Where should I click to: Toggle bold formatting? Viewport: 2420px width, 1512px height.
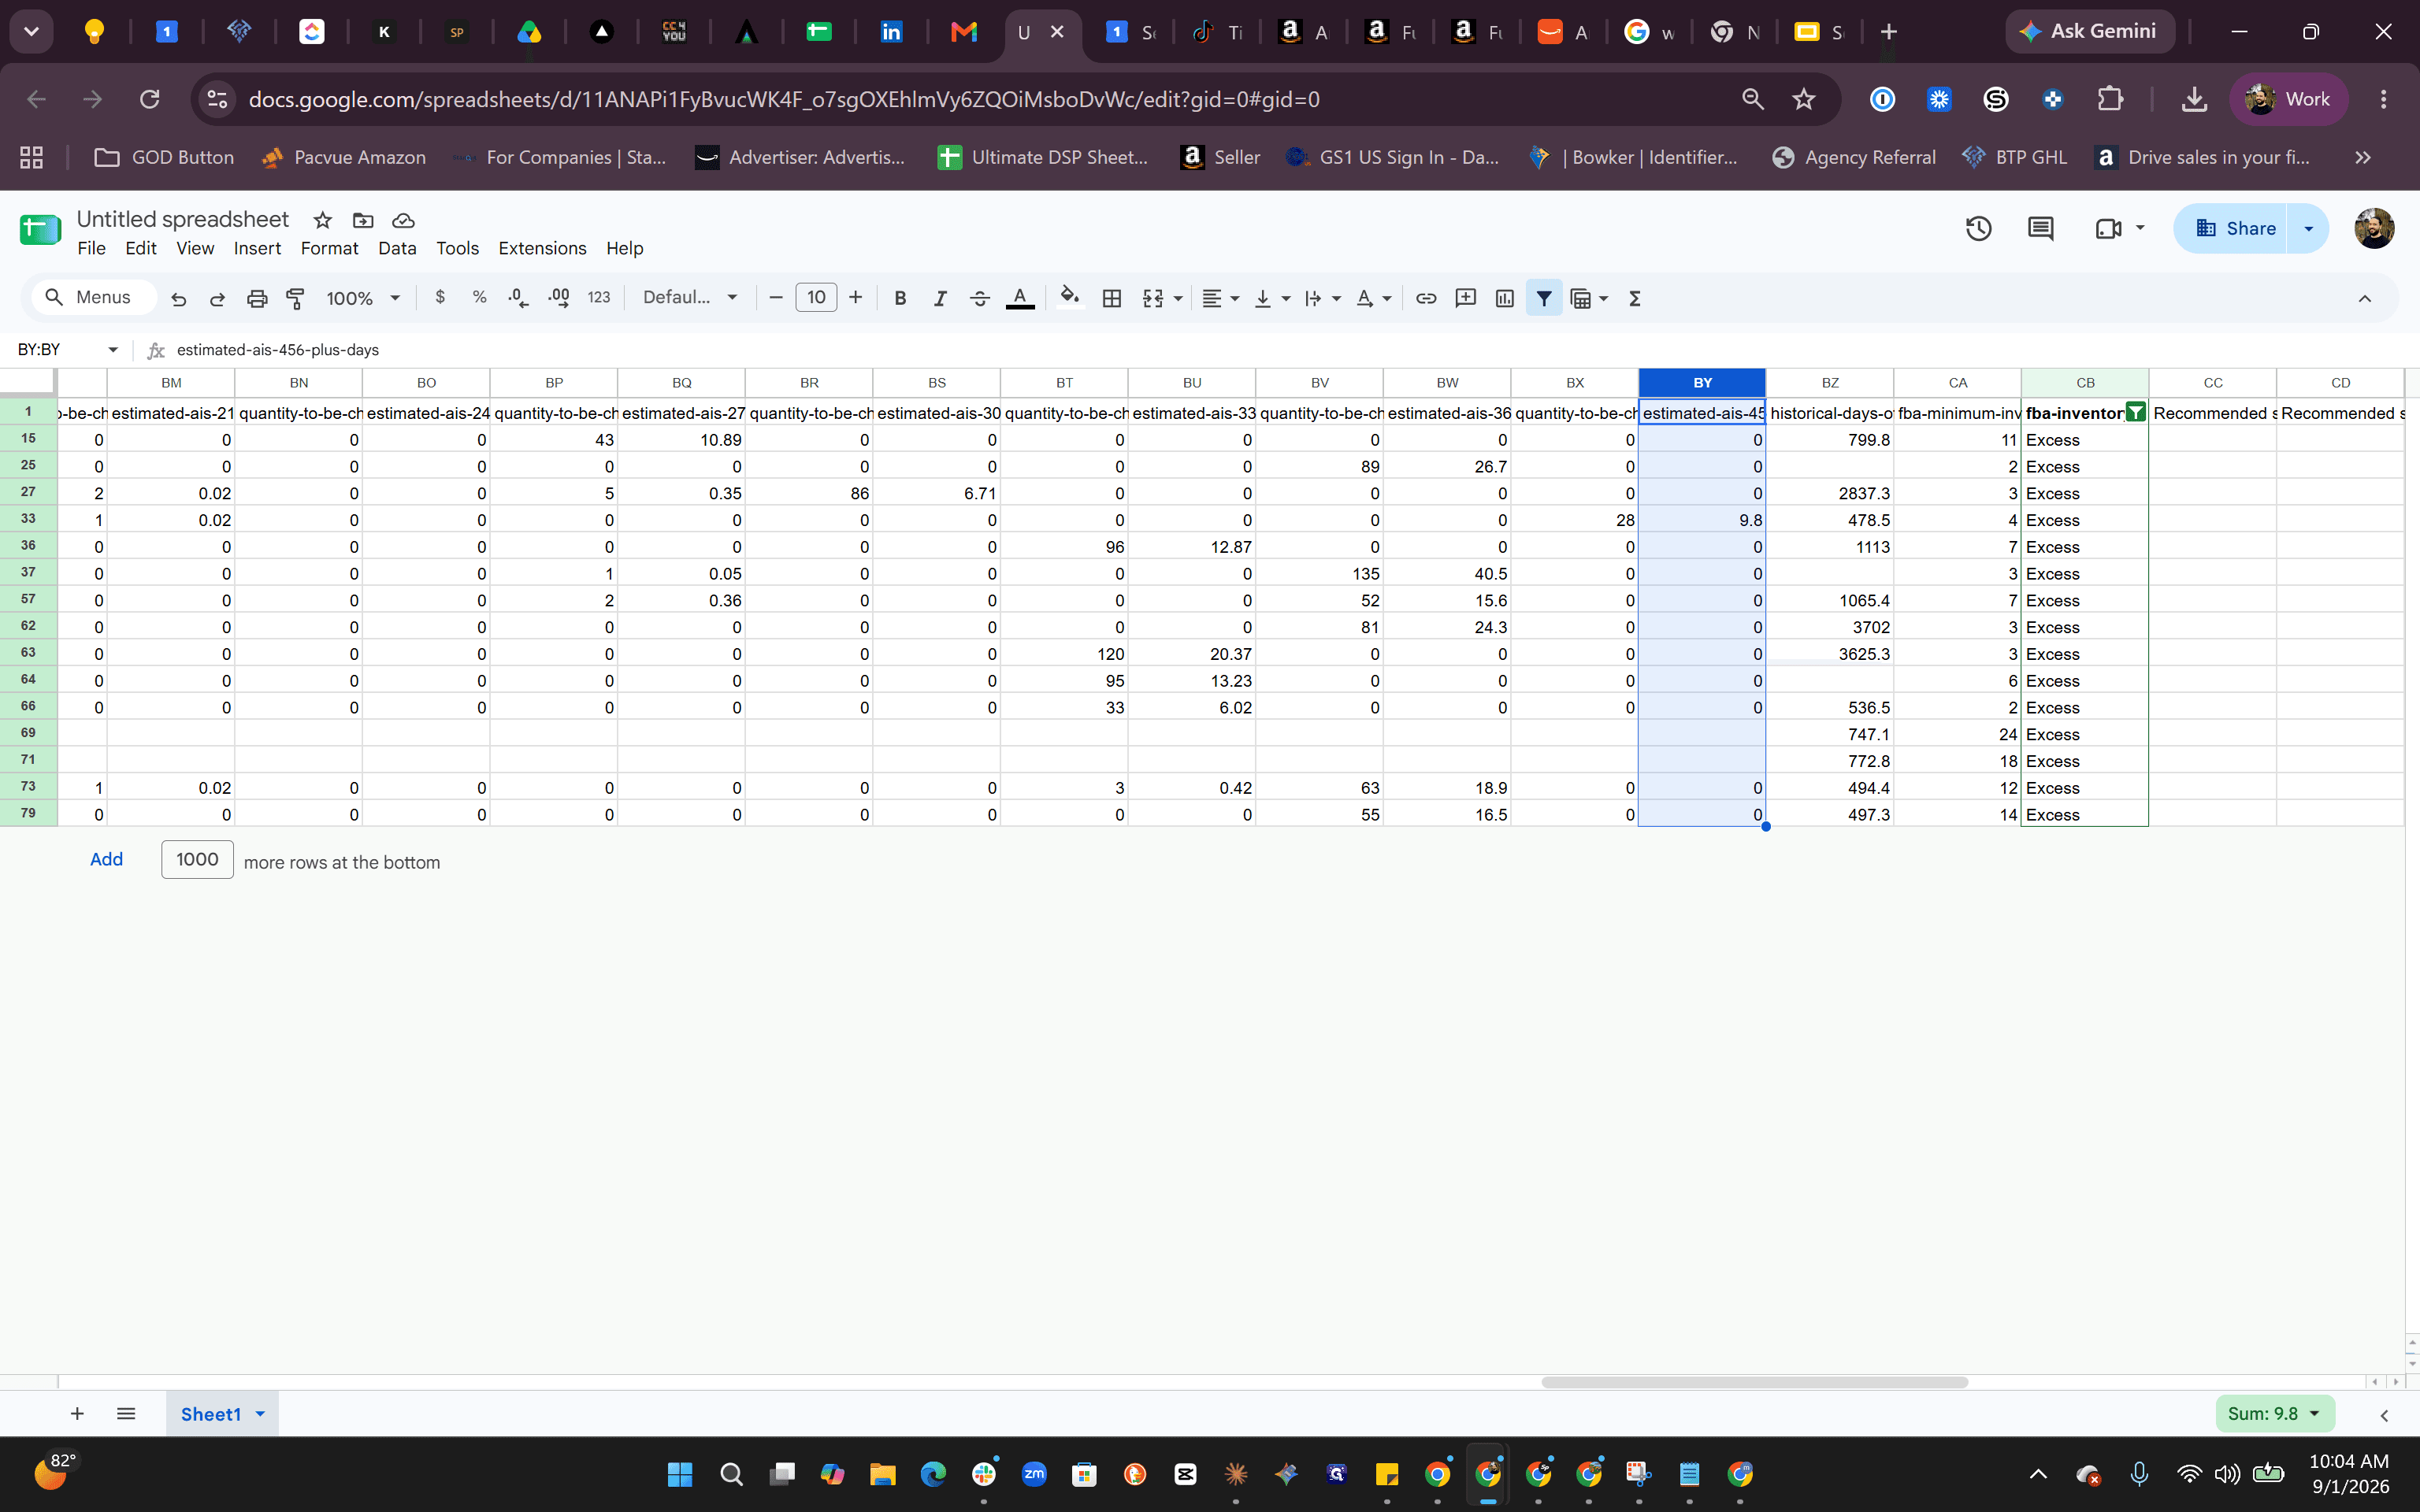(x=900, y=298)
